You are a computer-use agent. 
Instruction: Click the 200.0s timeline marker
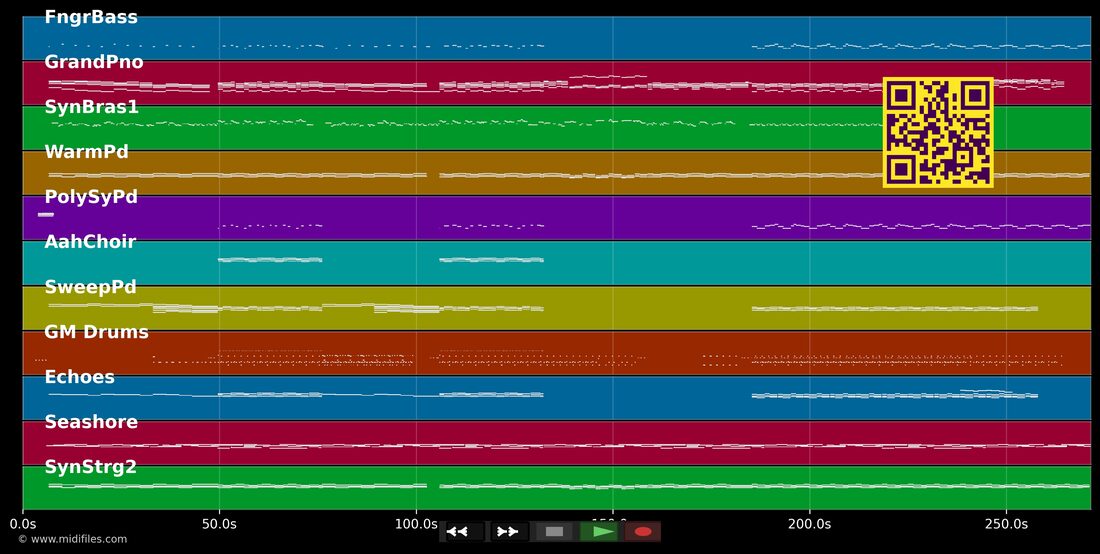810,525
